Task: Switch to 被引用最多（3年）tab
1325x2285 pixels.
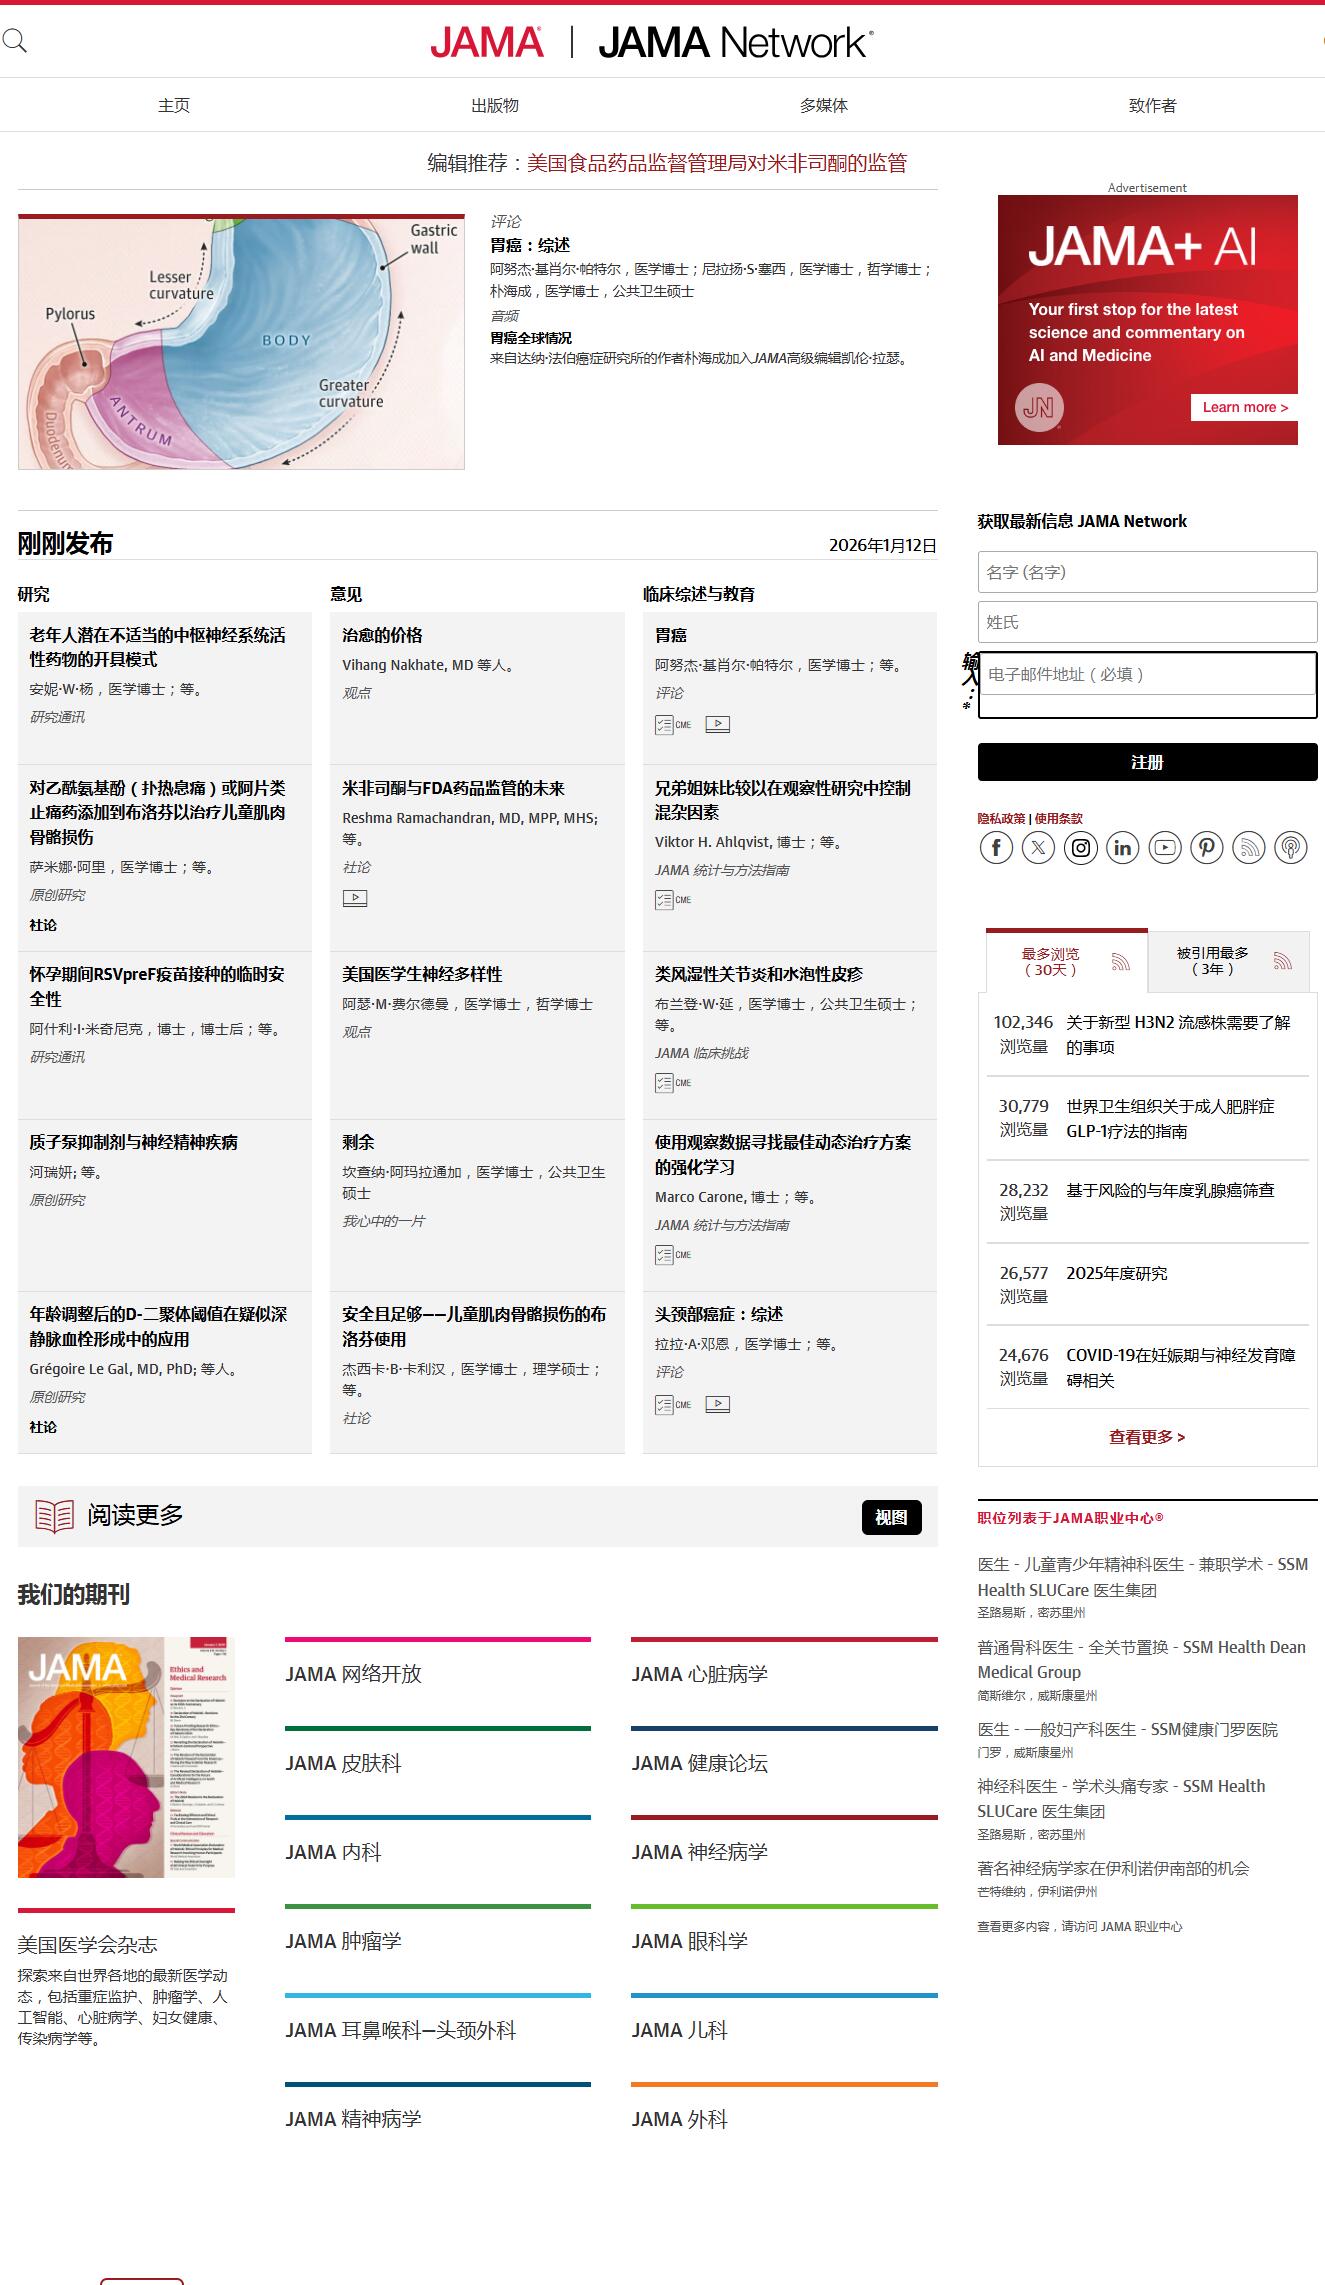Action: pyautogui.click(x=1229, y=961)
